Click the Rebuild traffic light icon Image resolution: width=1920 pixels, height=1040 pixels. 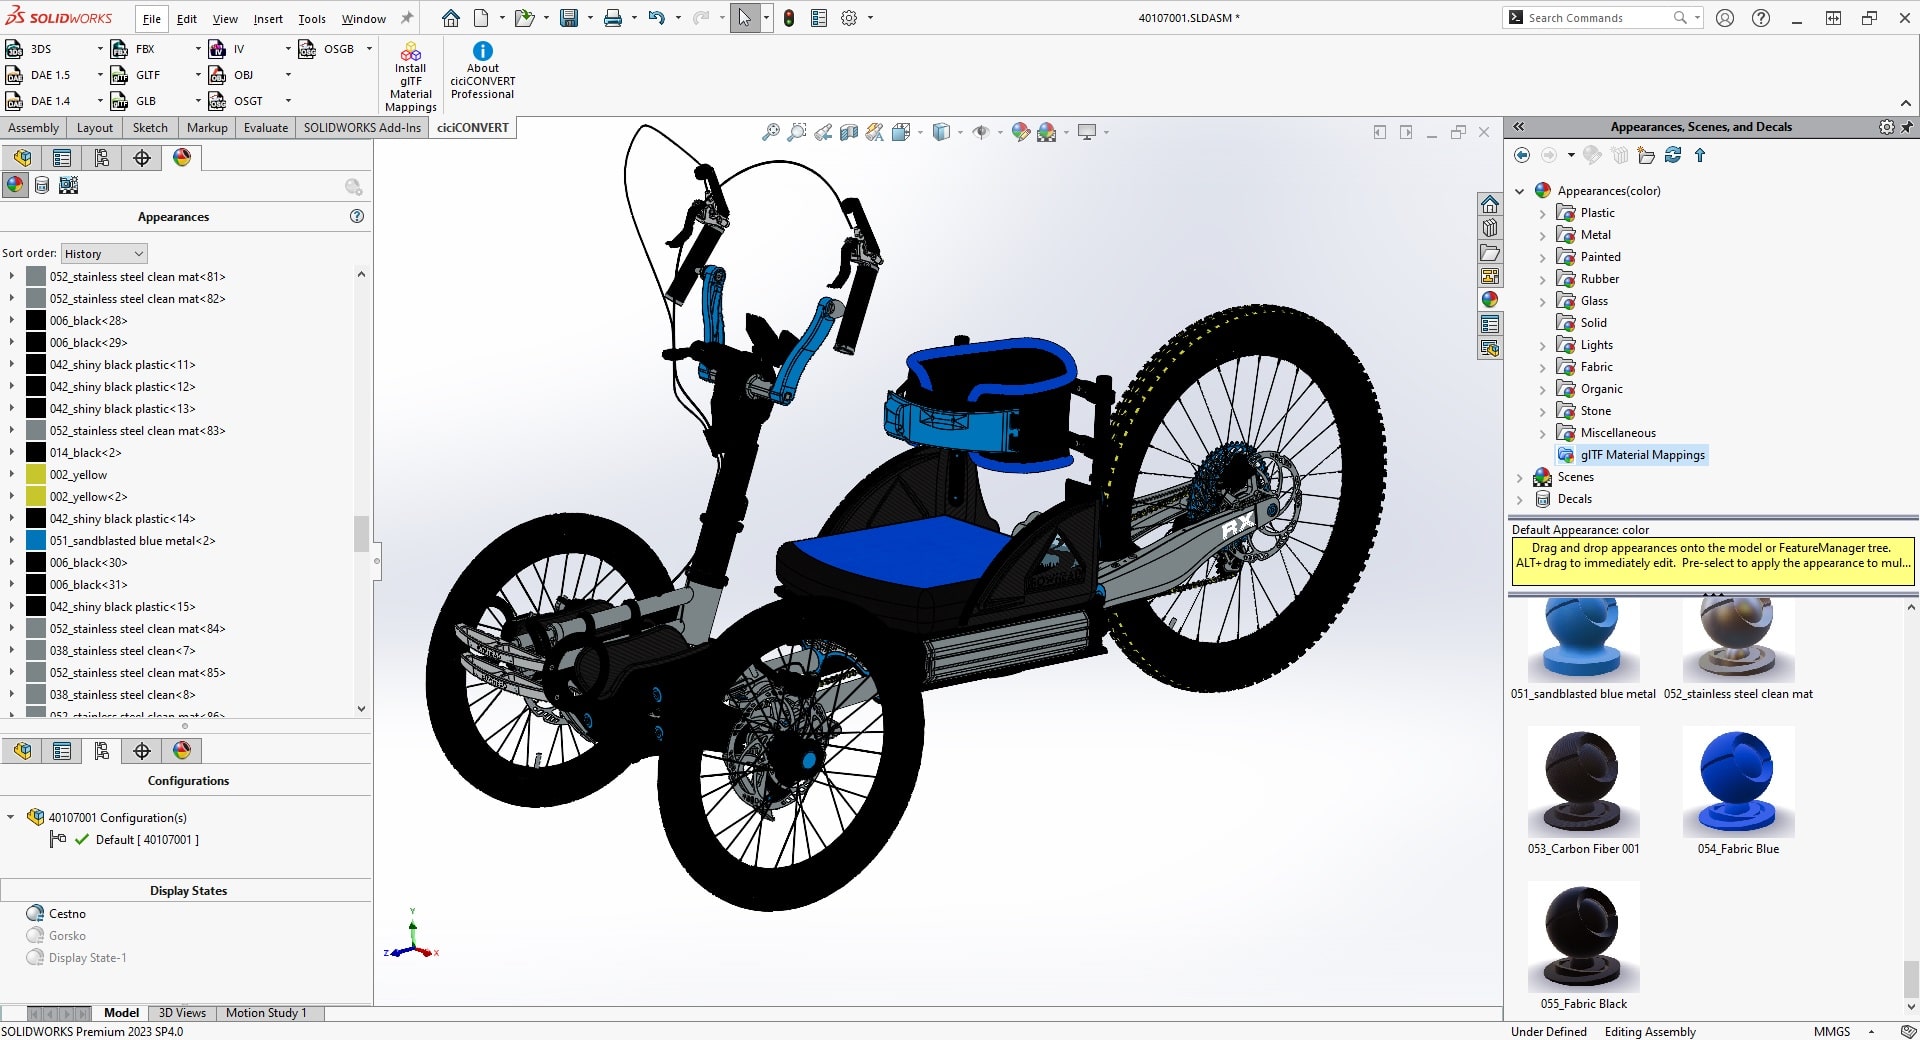789,18
